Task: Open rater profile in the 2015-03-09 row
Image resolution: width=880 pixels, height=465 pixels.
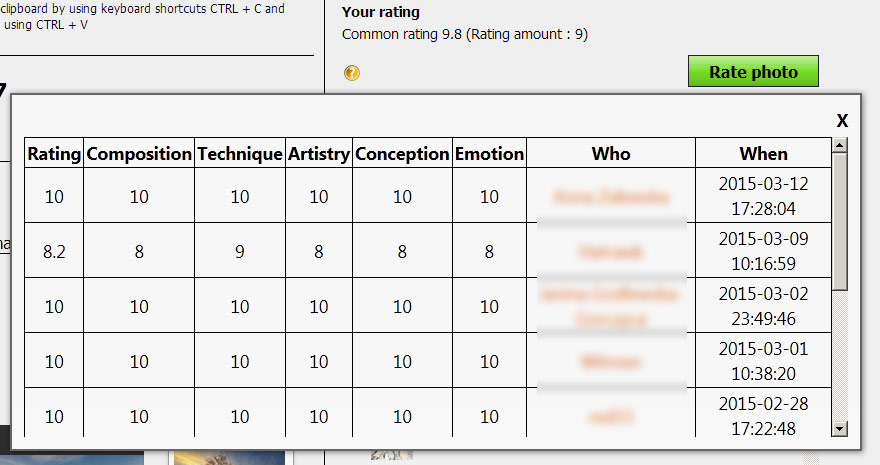Action: (610, 252)
